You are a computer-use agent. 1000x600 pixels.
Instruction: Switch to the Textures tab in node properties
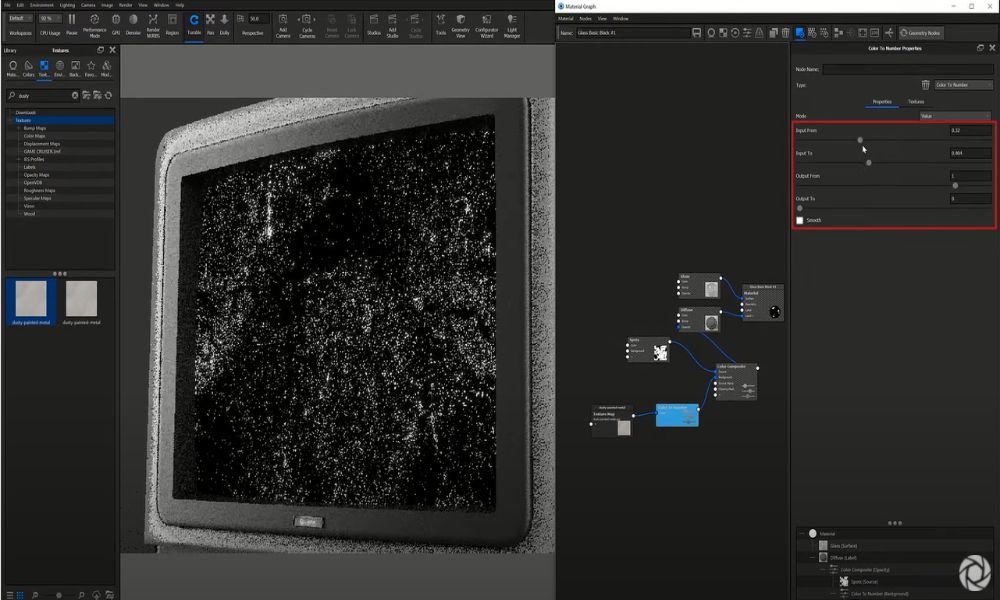pos(915,101)
